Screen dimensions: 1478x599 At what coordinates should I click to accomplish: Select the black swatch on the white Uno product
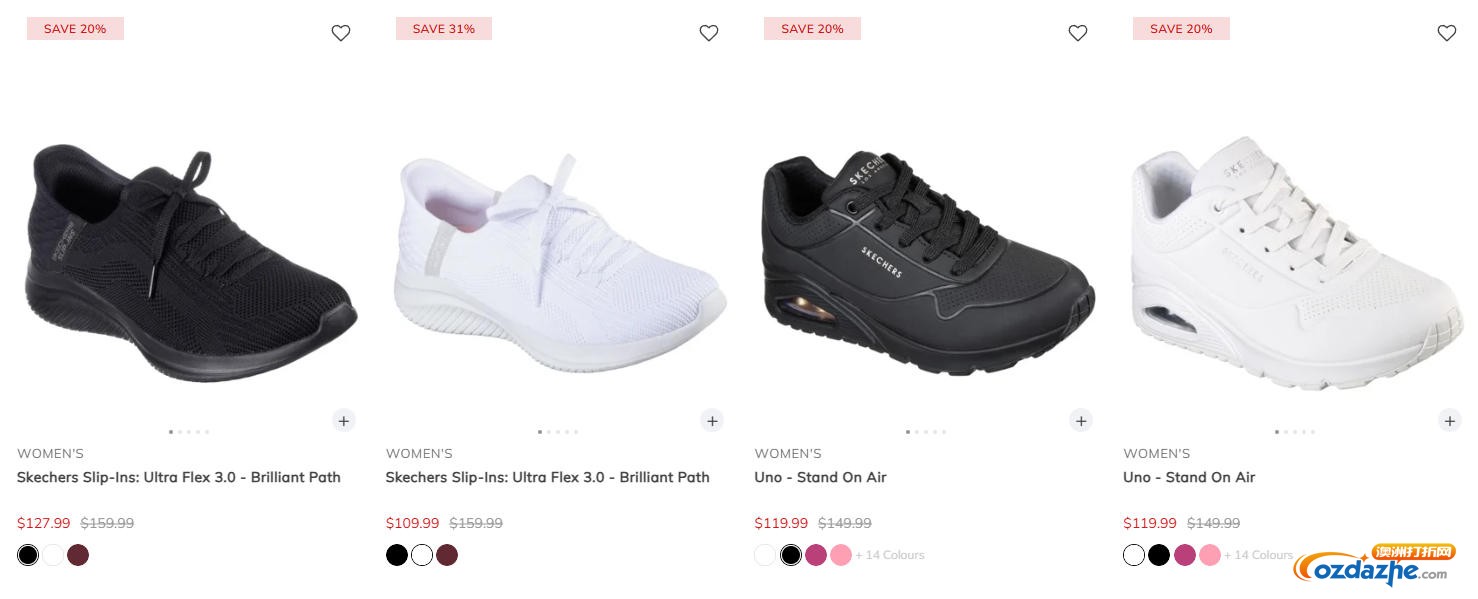tap(1159, 555)
